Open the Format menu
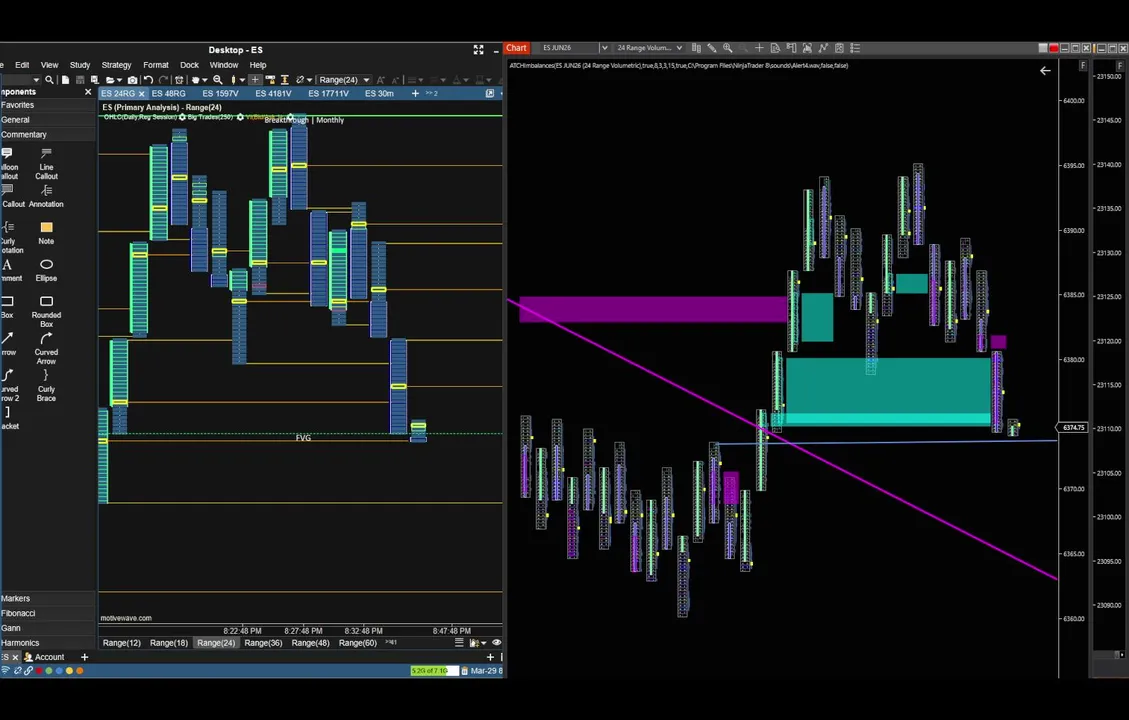The width and height of the screenshot is (1129, 720). (x=156, y=65)
